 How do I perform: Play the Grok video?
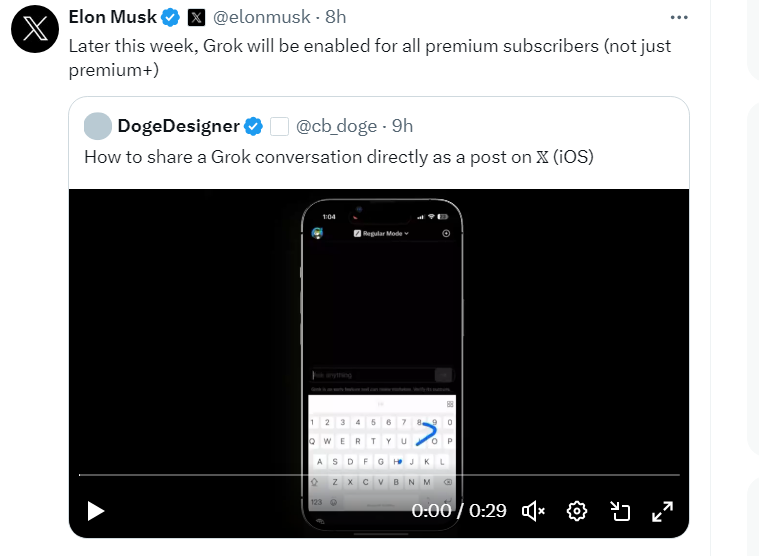96,511
